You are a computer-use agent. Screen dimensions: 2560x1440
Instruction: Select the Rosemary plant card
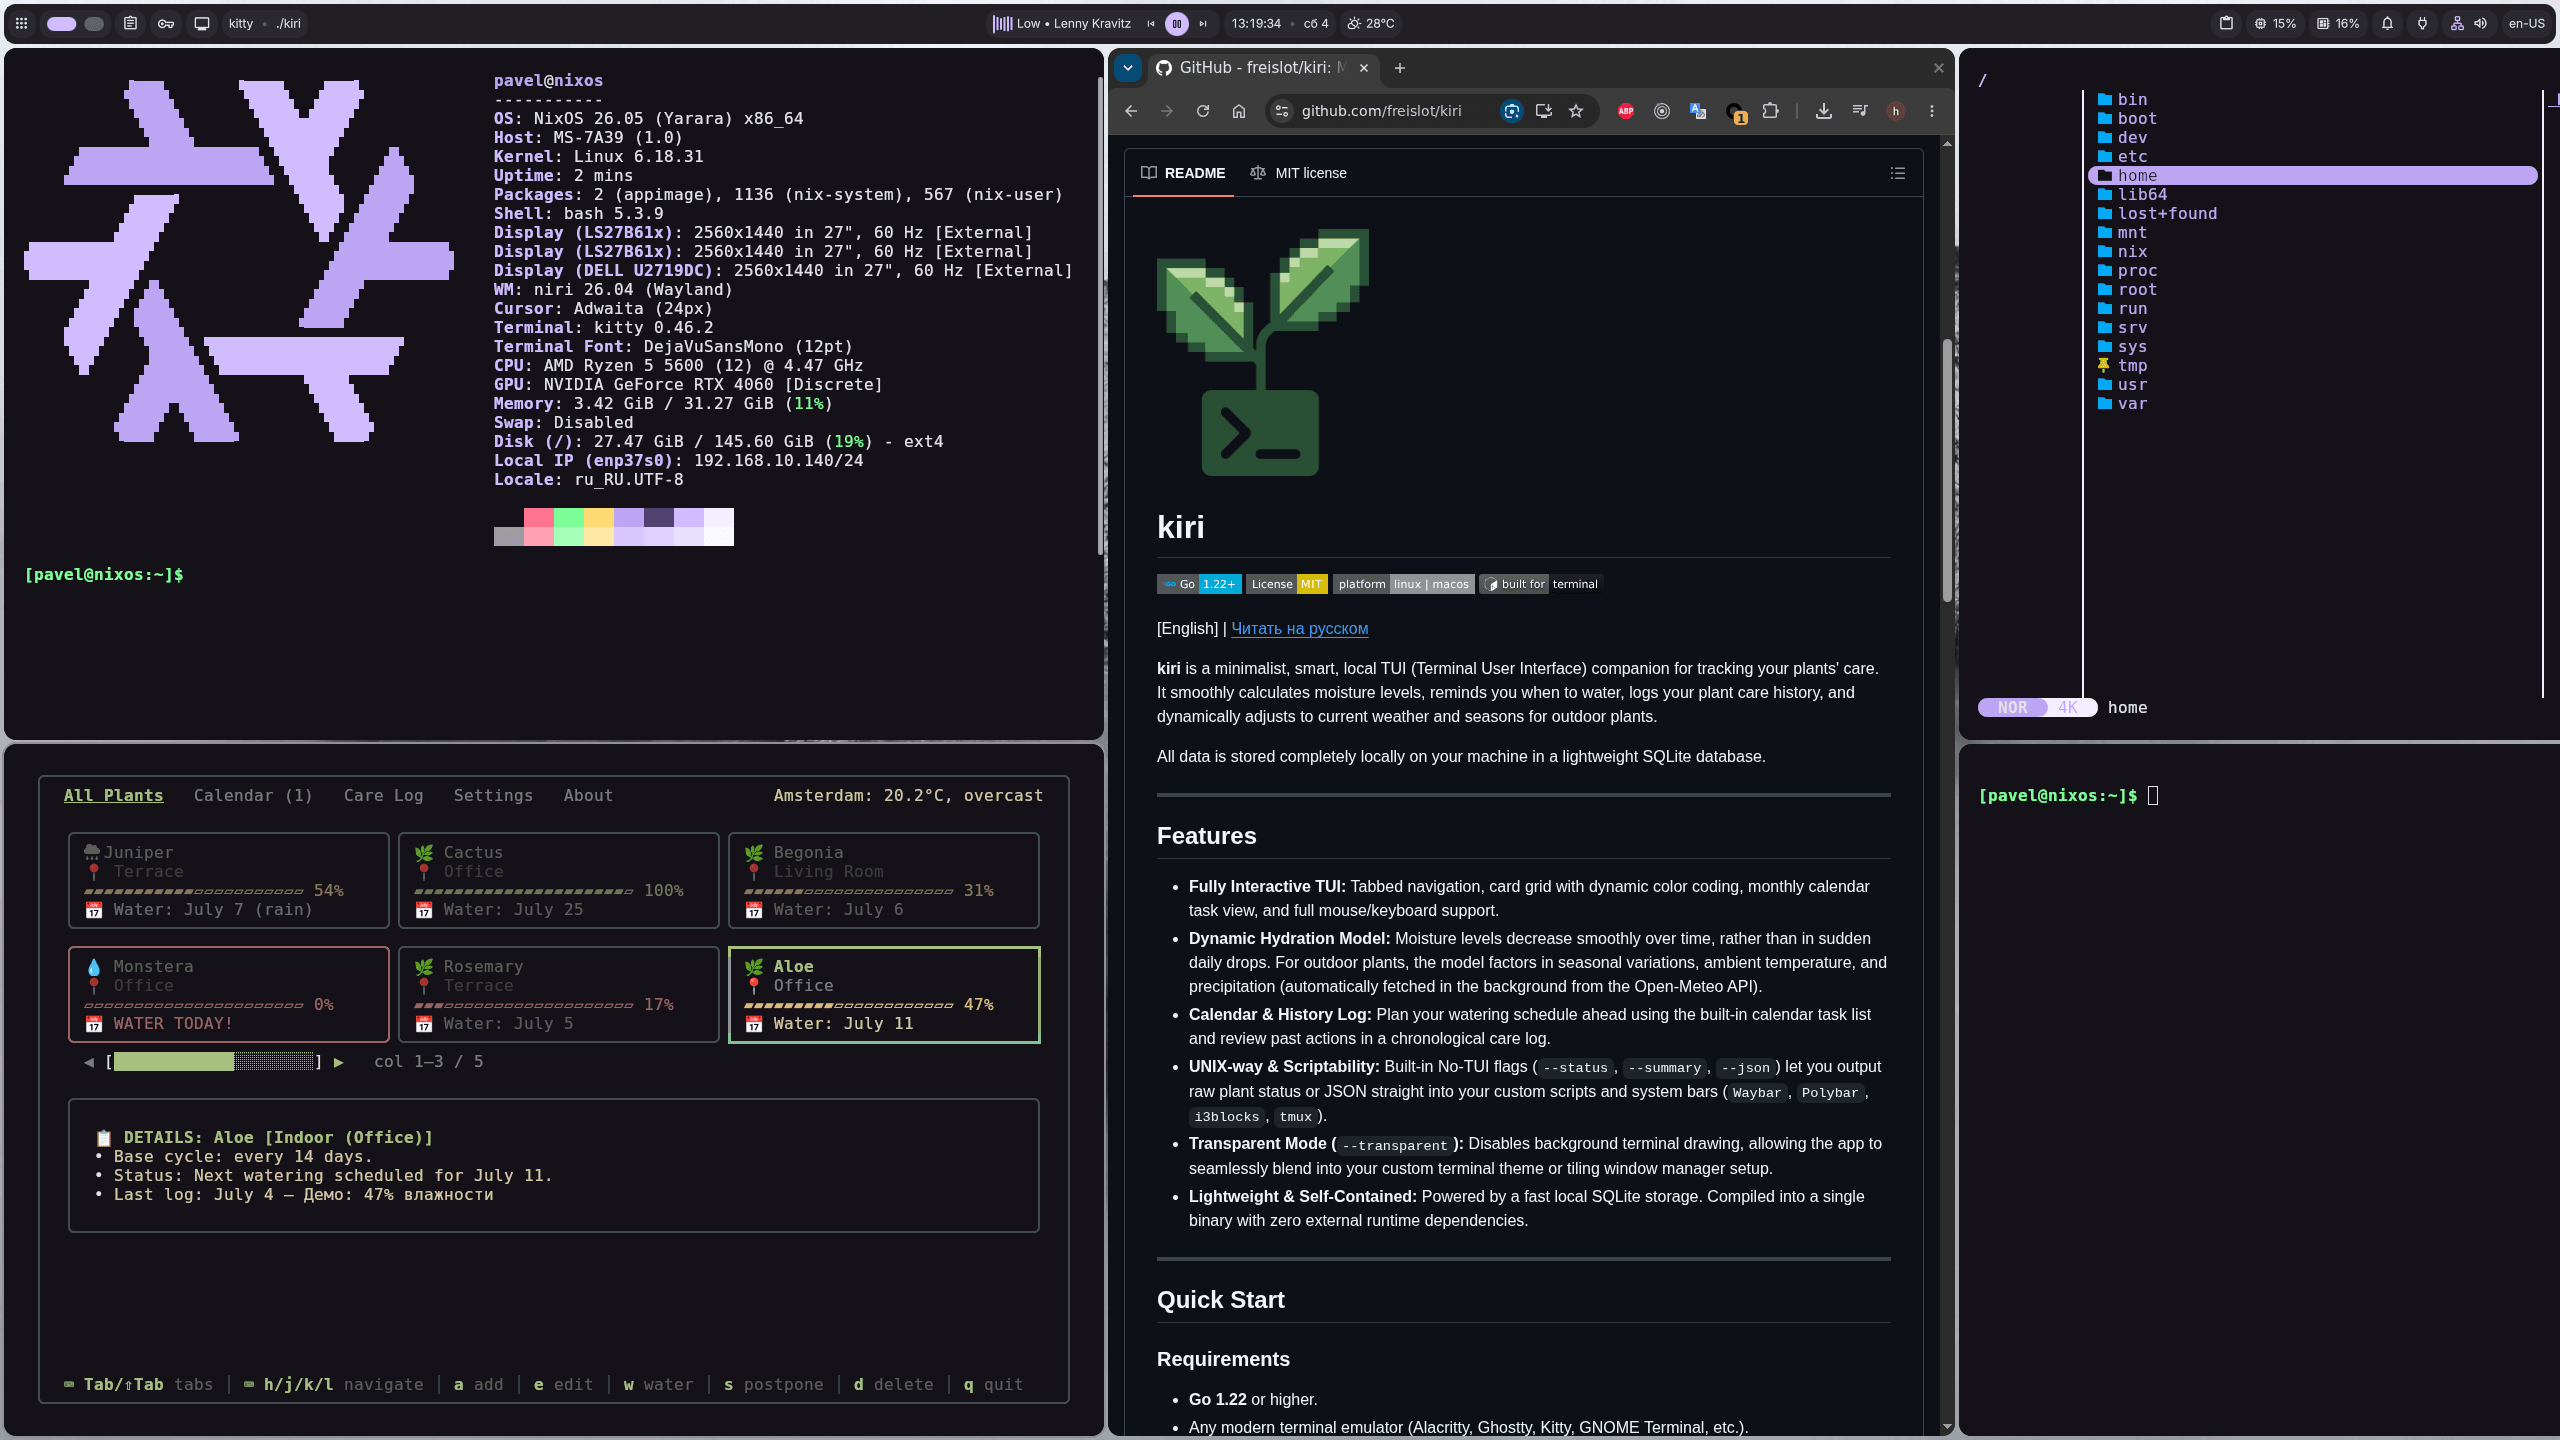(559, 995)
